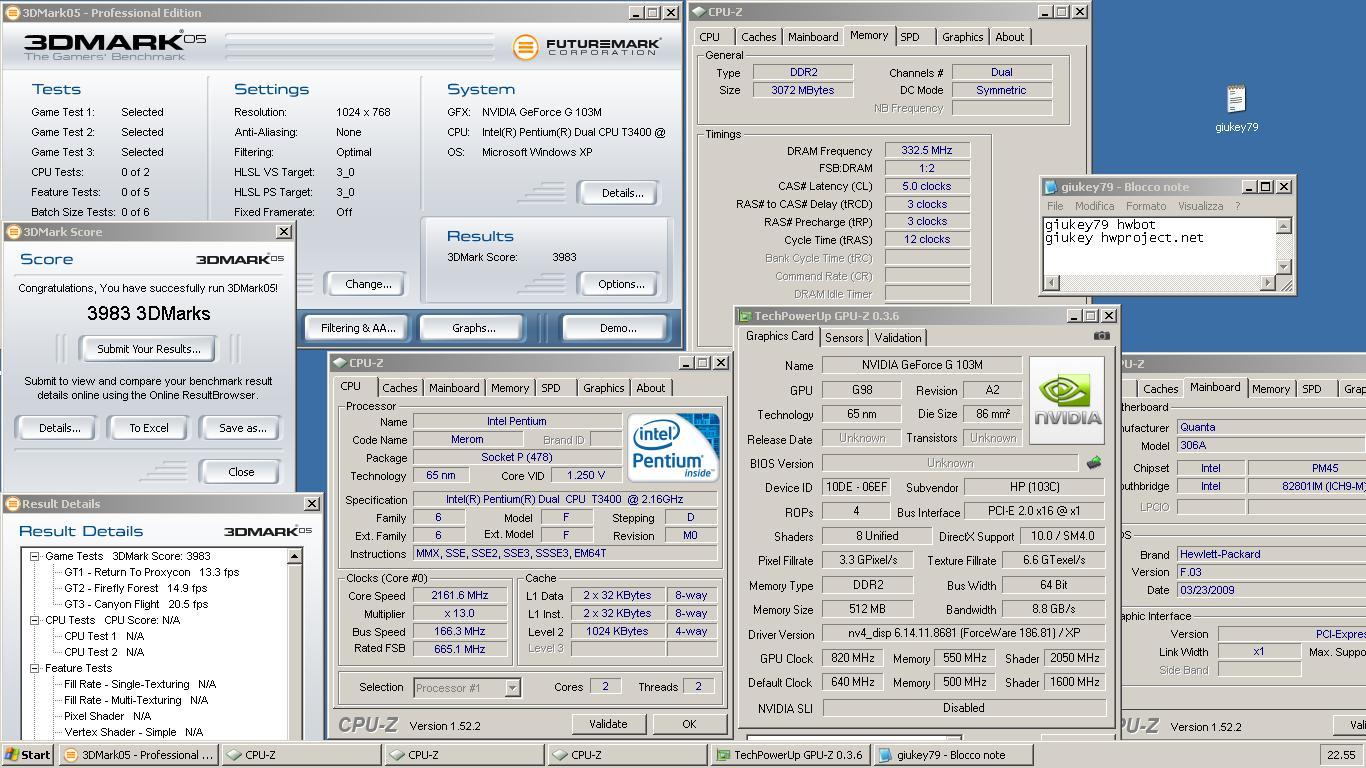Image resolution: width=1366 pixels, height=768 pixels.
Task: Open the giukey79 text file on desktop
Action: click(x=1236, y=107)
